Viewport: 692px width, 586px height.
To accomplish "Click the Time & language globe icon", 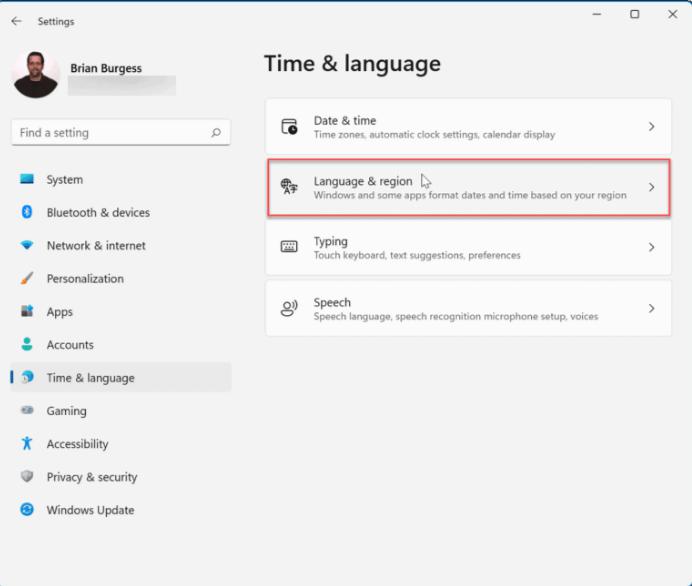I will (28, 377).
